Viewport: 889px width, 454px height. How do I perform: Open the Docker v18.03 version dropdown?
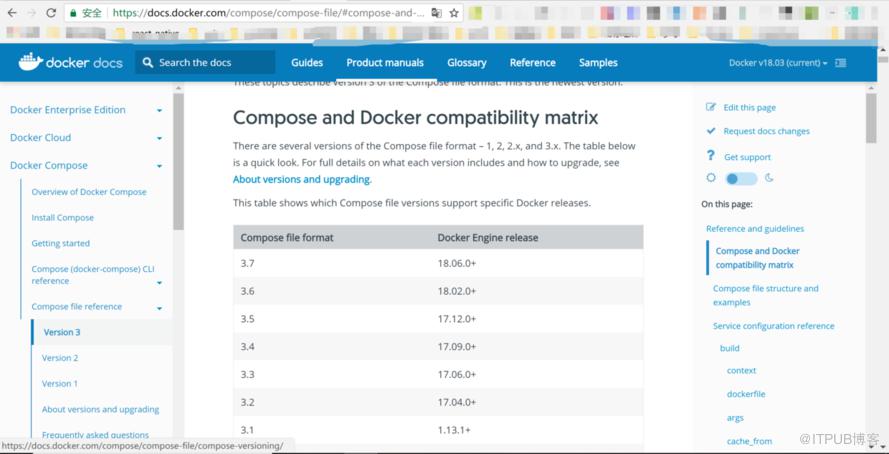tap(778, 63)
